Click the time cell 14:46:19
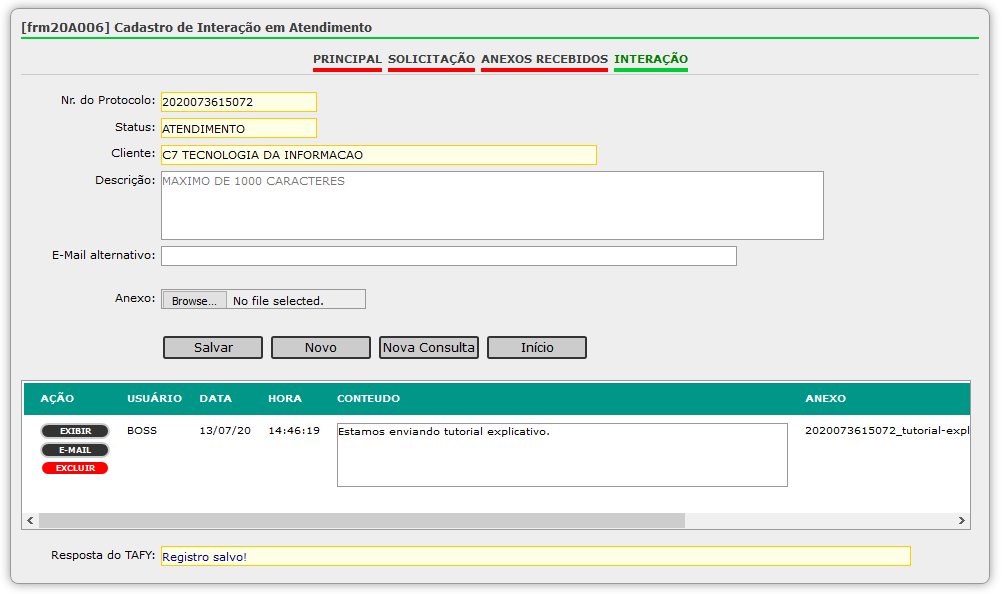 (x=294, y=430)
